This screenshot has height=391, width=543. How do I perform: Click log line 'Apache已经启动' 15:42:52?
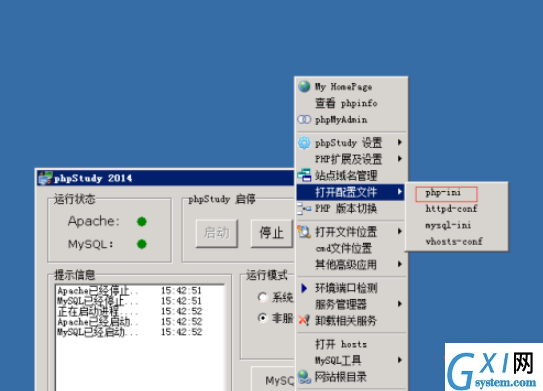click(x=130, y=321)
